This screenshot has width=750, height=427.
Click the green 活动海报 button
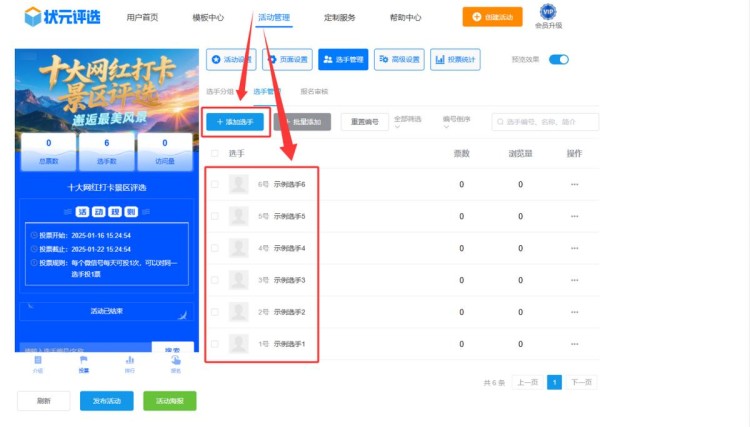(x=170, y=400)
